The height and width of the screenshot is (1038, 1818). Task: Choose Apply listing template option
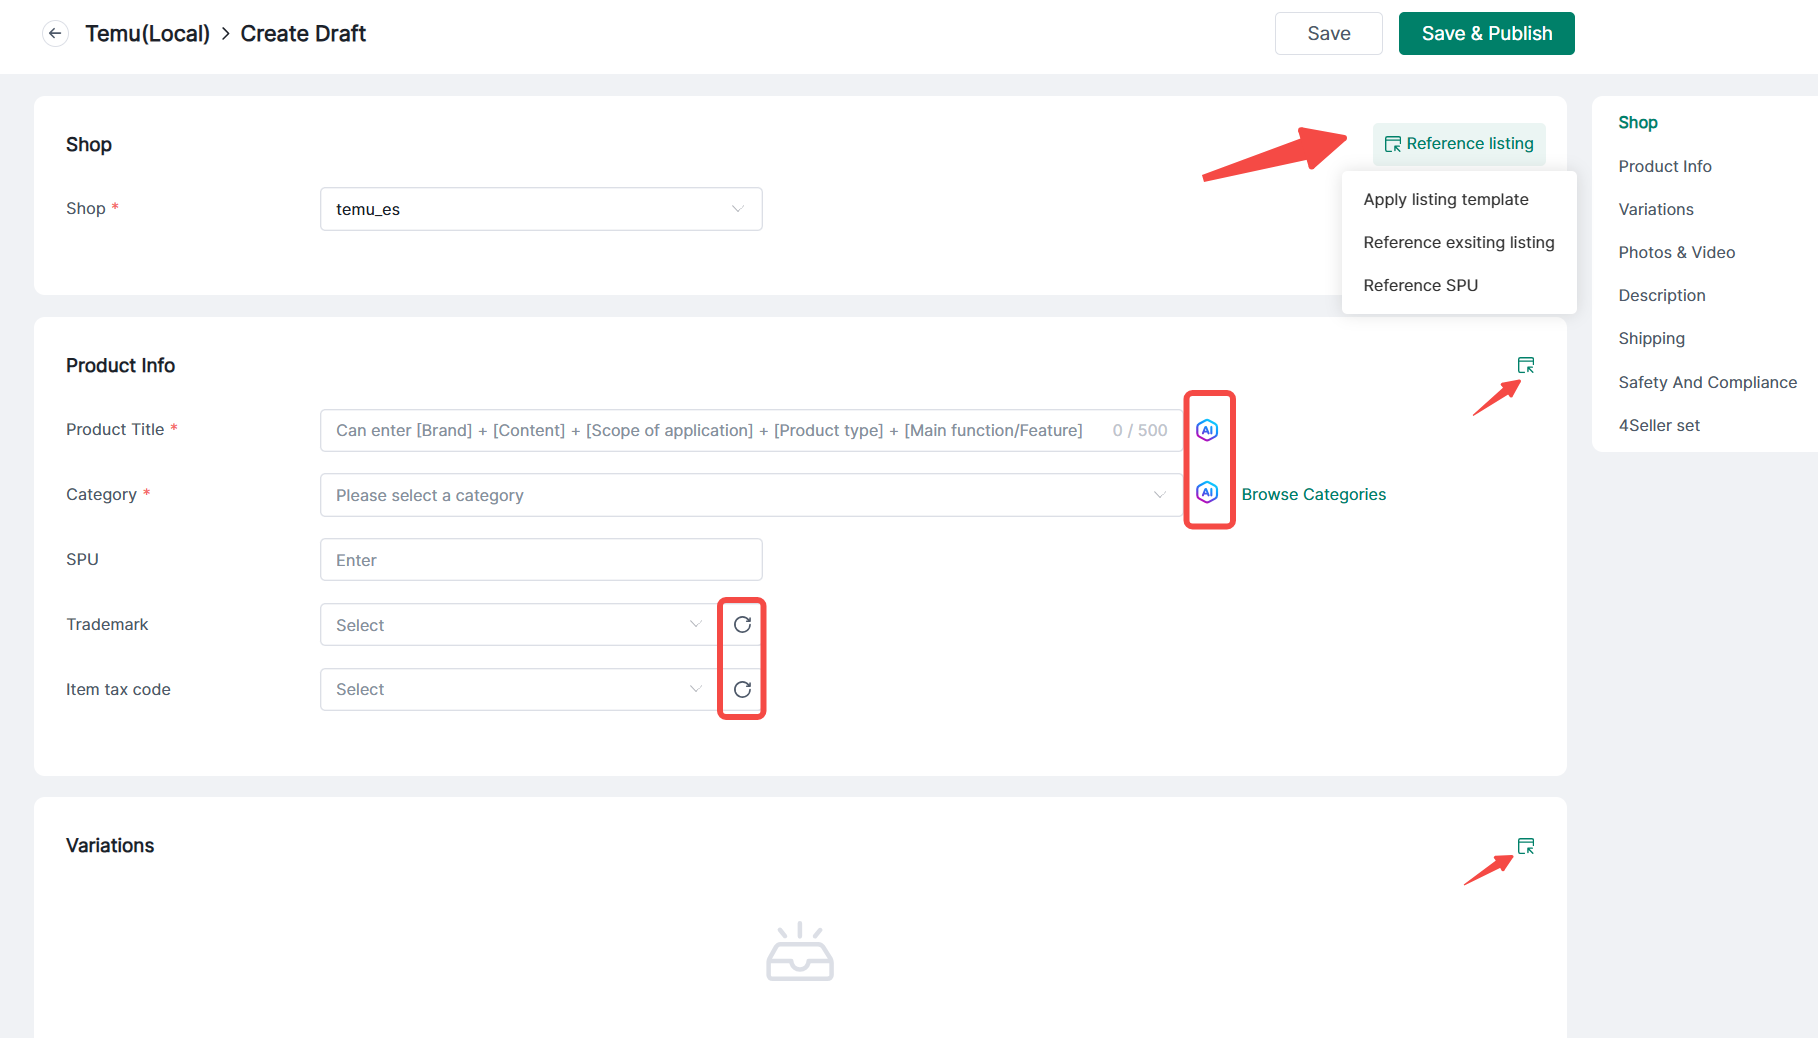tap(1445, 199)
